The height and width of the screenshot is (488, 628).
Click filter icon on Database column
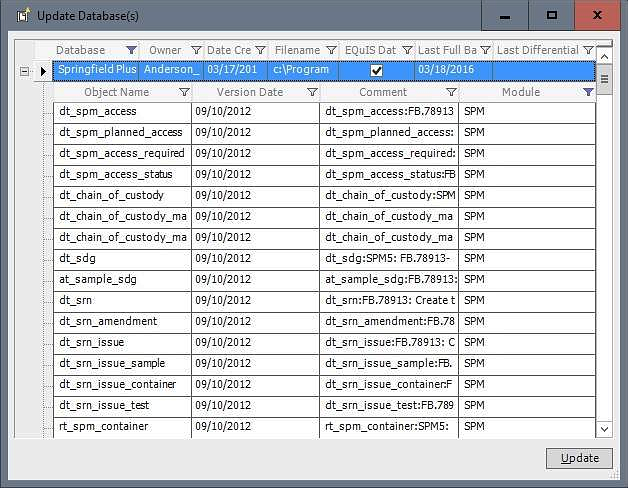pyautogui.click(x=131, y=50)
